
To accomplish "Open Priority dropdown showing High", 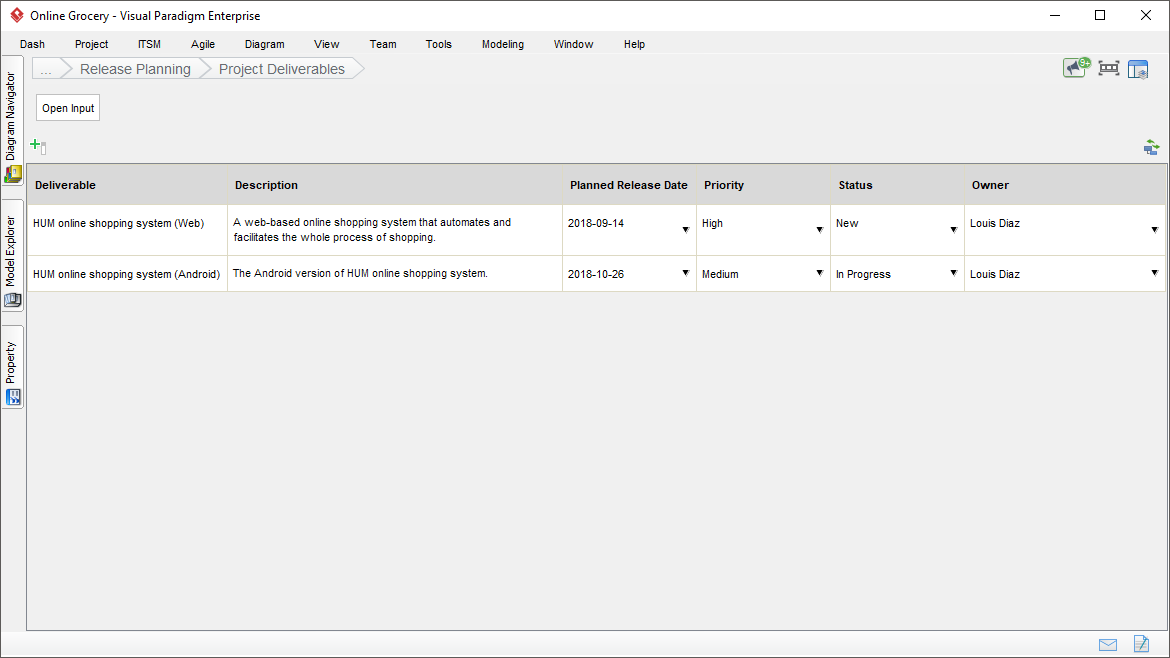I will tap(819, 230).
